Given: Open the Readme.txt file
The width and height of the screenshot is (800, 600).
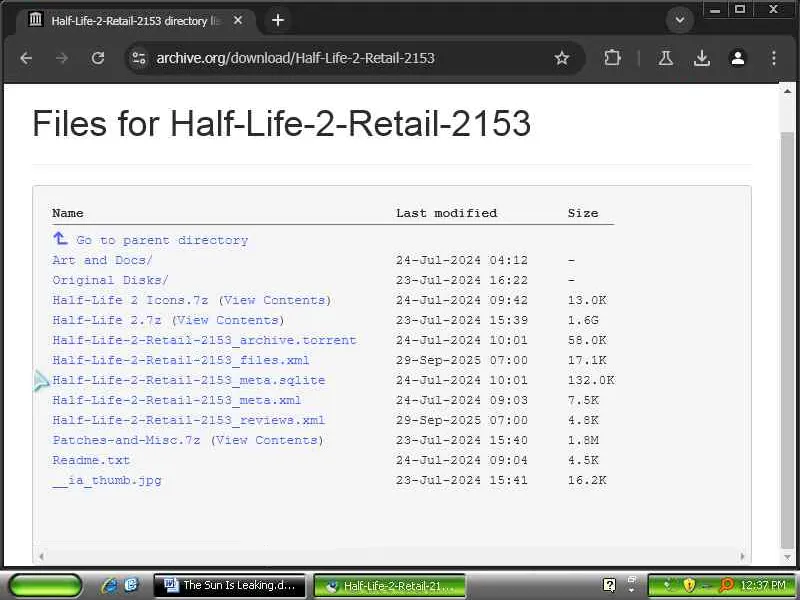Looking at the screenshot, I should click(91, 460).
